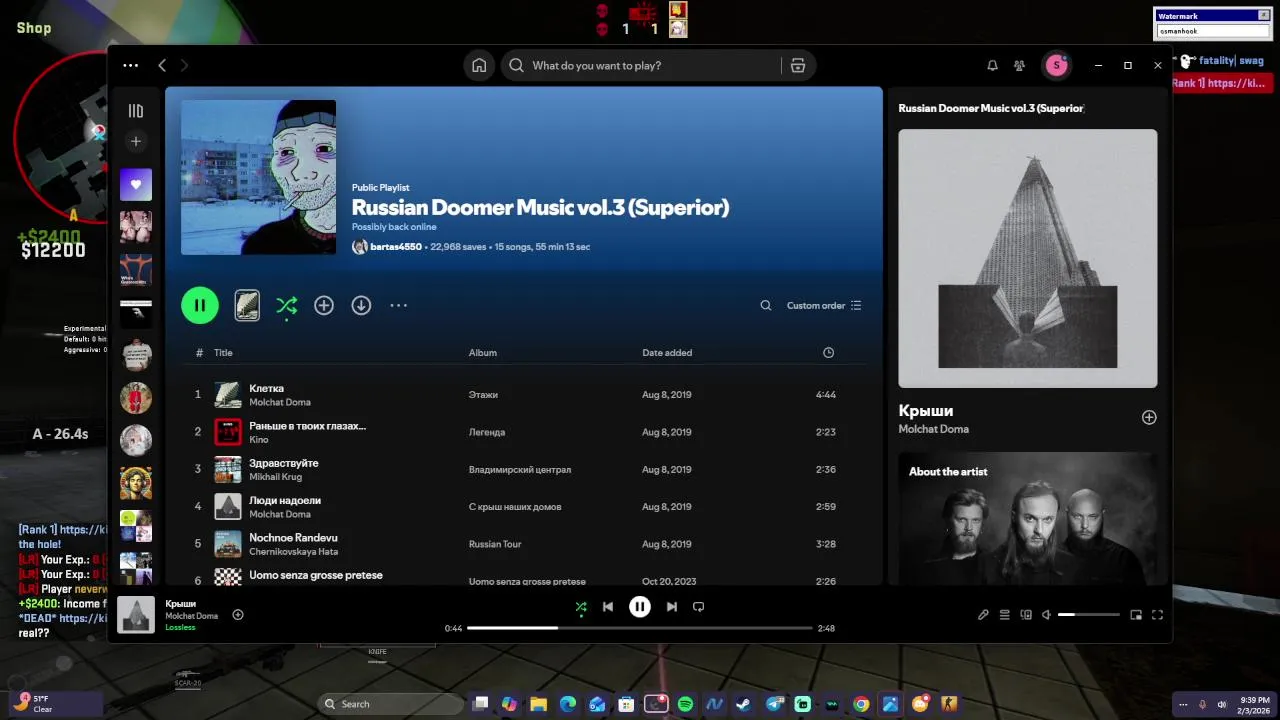Add Крыши to library in right panel

[1149, 418]
